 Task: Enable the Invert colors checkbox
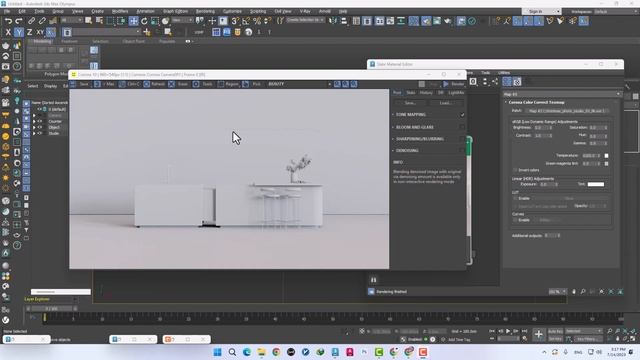[x=515, y=170]
